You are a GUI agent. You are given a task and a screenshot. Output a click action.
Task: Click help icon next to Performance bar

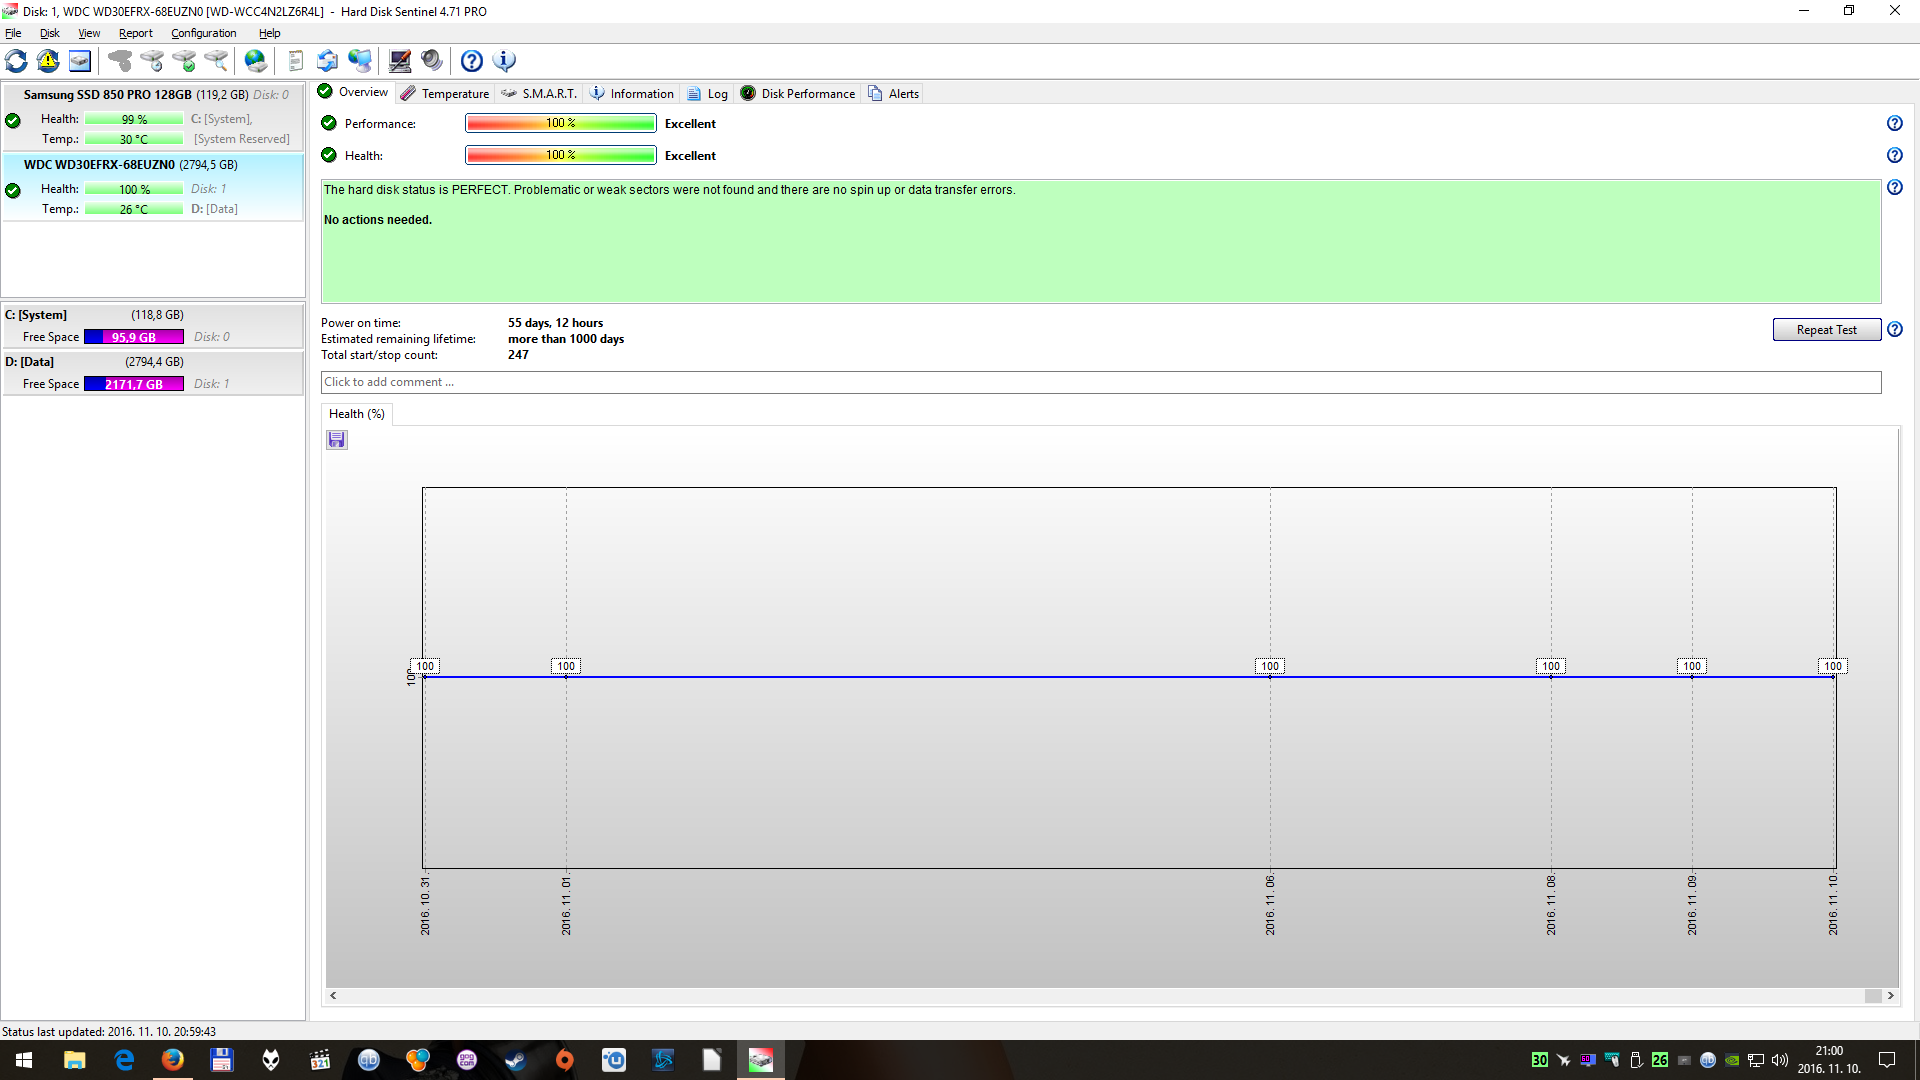pos(1894,124)
